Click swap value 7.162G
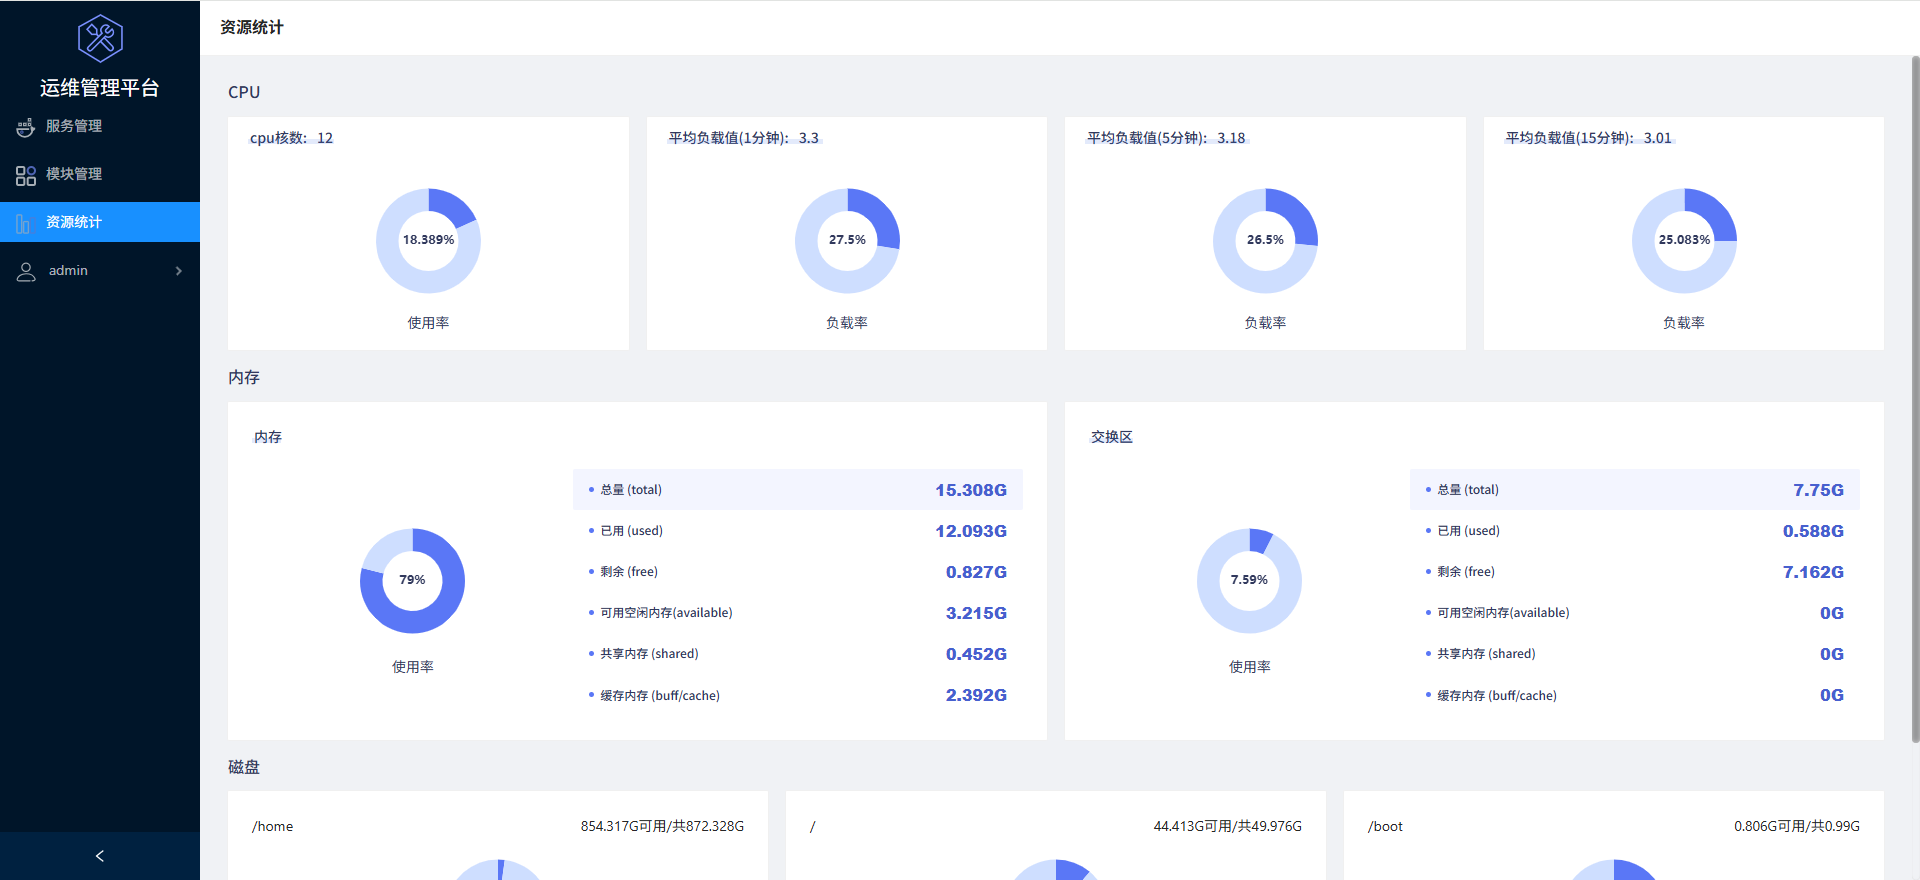This screenshot has height=880, width=1920. click(x=1813, y=572)
